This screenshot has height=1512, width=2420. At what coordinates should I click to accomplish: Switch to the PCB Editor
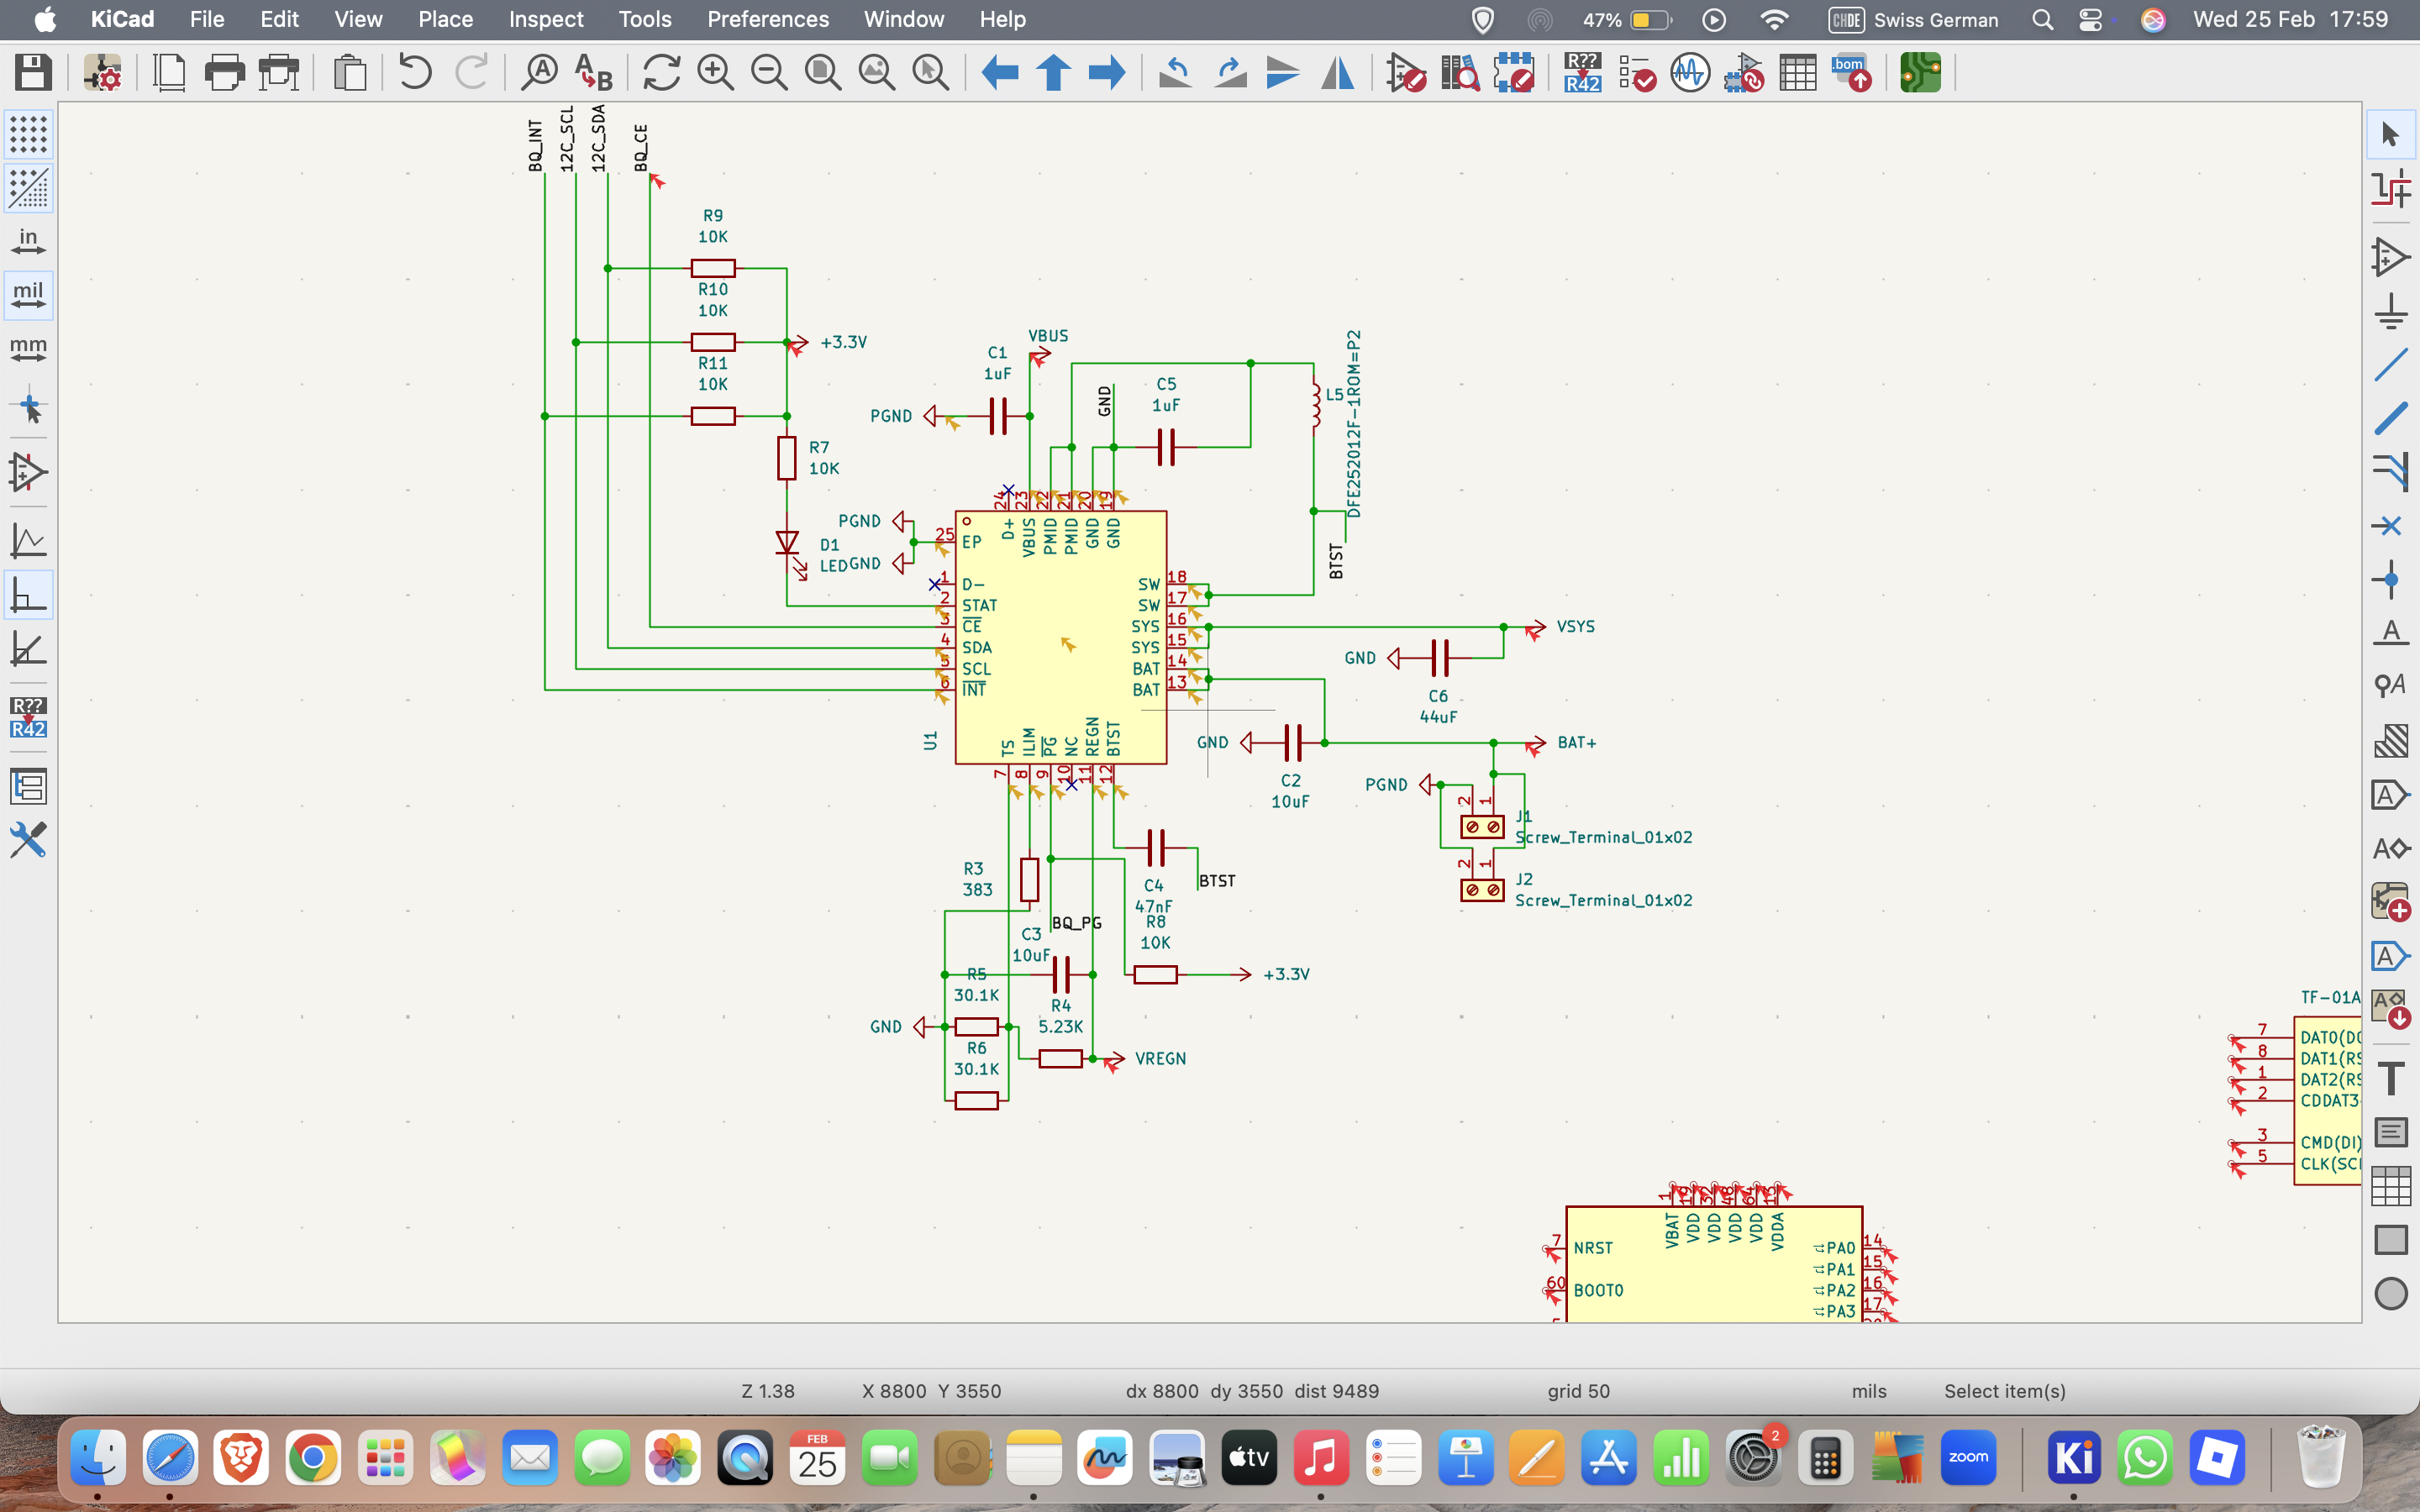[1921, 73]
